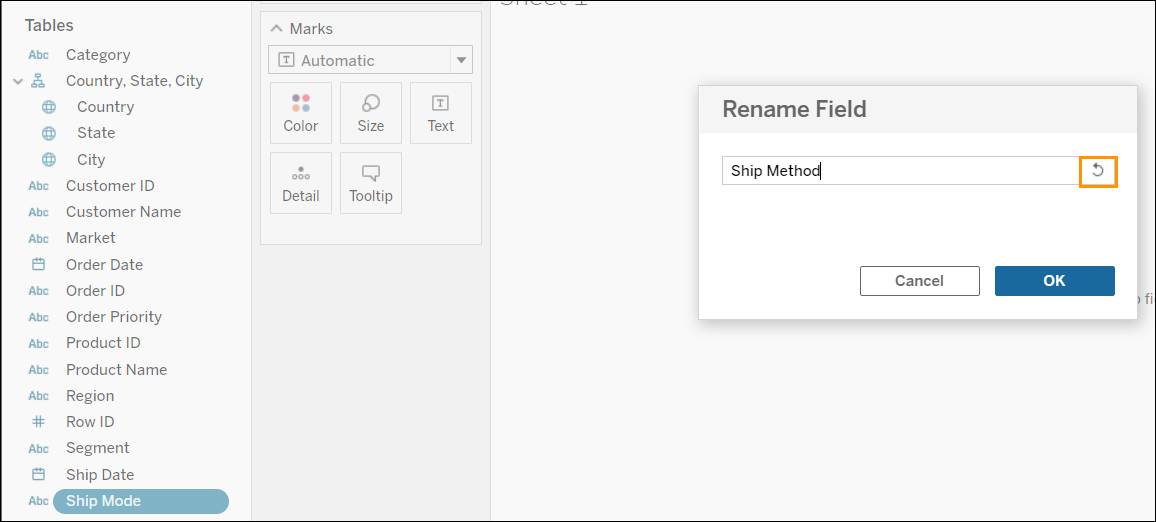Open the Size marks card

371,113
